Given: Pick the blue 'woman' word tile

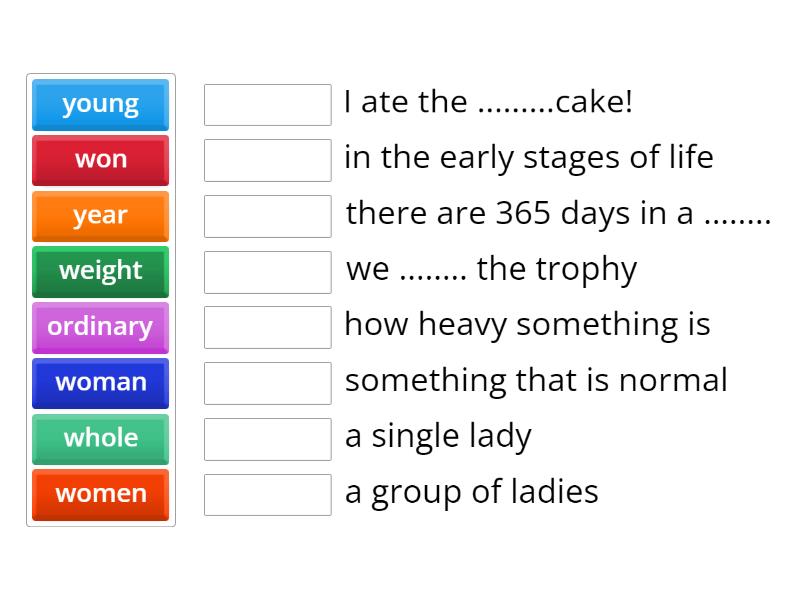Looking at the screenshot, I should point(100,383).
